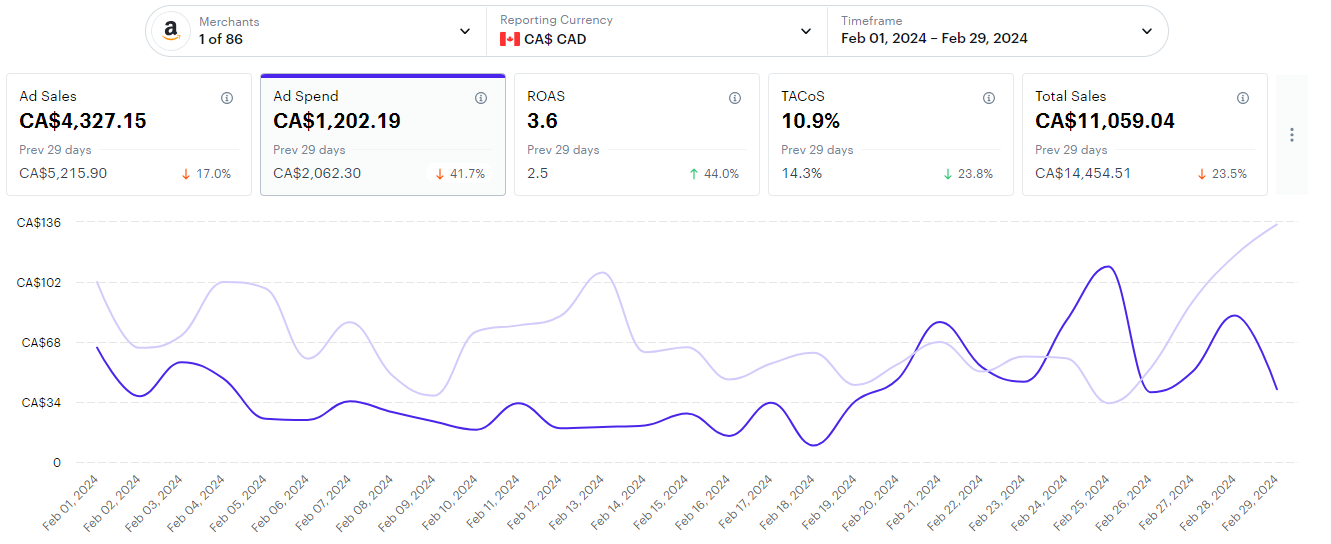Image resolution: width=1331 pixels, height=544 pixels.
Task: Click the Amazon logo icon in Merchants
Action: point(171,31)
